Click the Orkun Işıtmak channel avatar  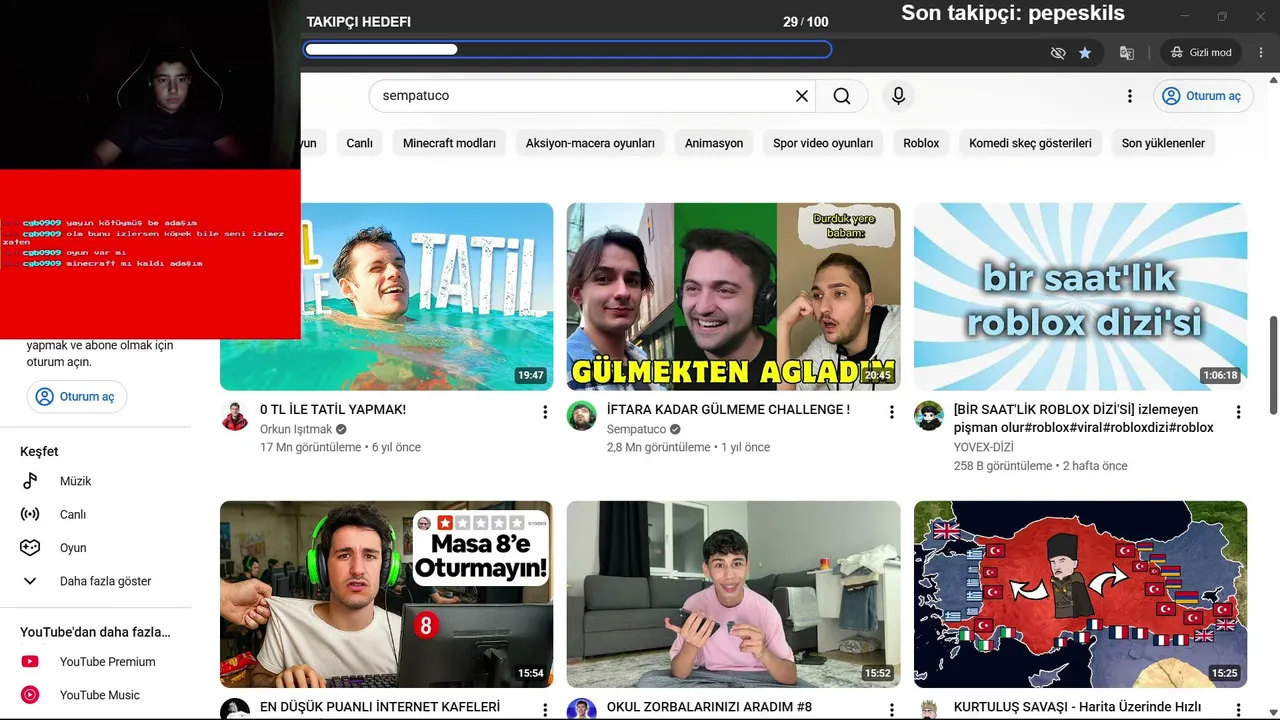coord(235,416)
